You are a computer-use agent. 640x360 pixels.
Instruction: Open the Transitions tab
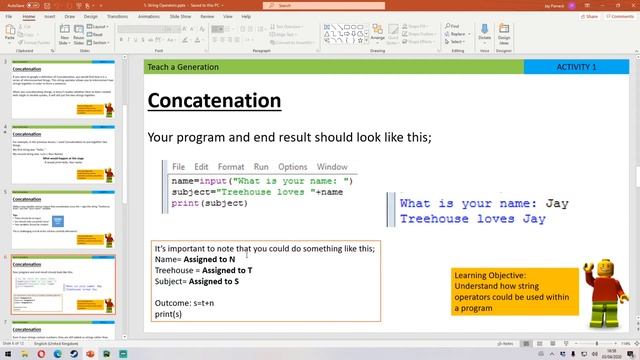pyautogui.click(x=118, y=16)
